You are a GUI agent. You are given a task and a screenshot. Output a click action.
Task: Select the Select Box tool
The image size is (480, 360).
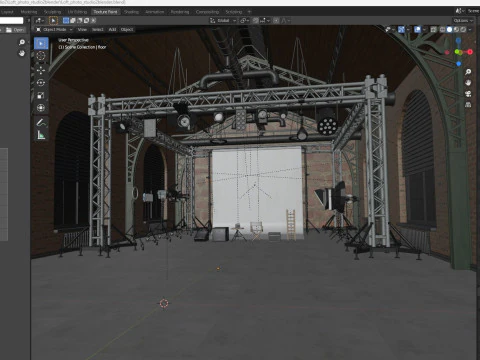tap(41, 43)
